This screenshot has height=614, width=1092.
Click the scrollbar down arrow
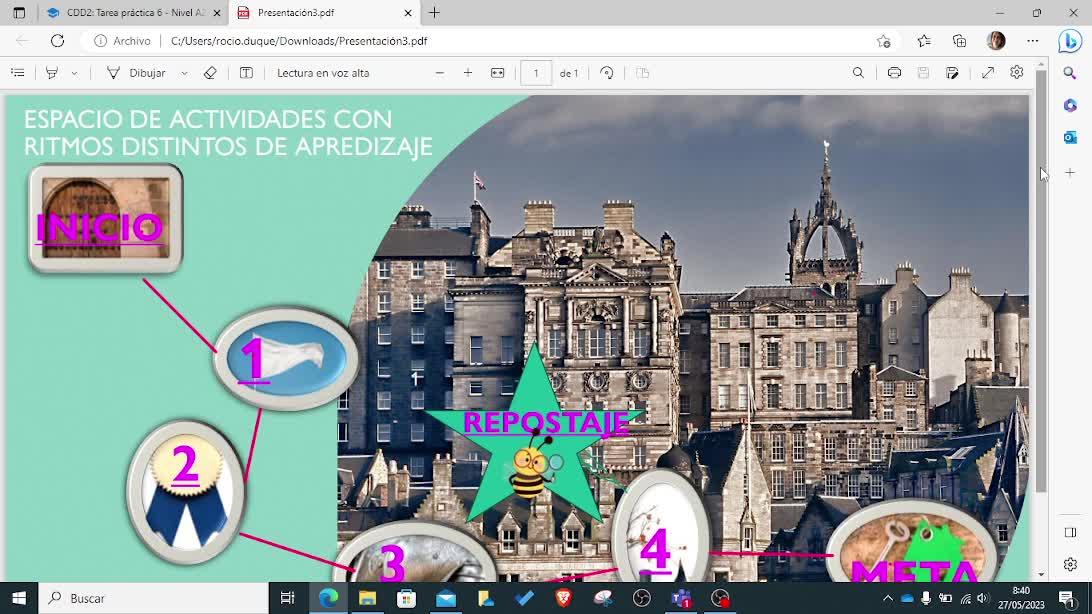point(1041,575)
